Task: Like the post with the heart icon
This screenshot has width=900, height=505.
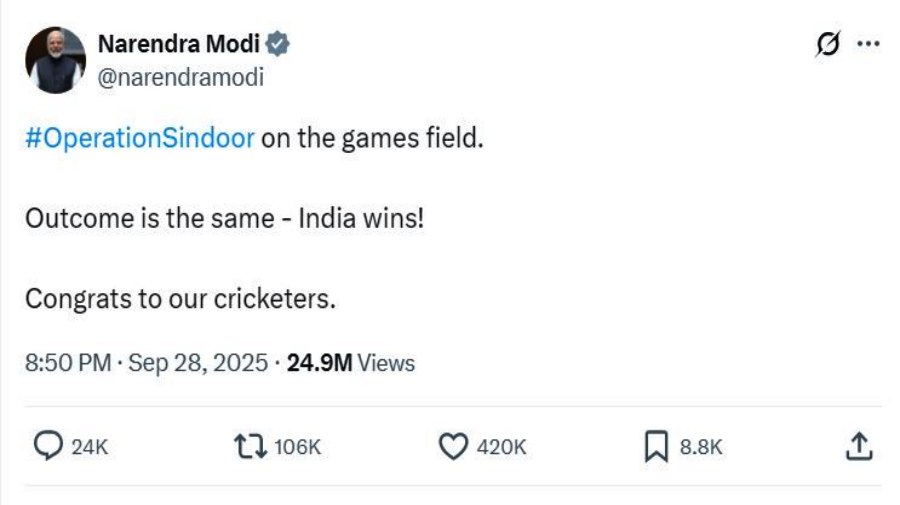Action: pyautogui.click(x=454, y=447)
